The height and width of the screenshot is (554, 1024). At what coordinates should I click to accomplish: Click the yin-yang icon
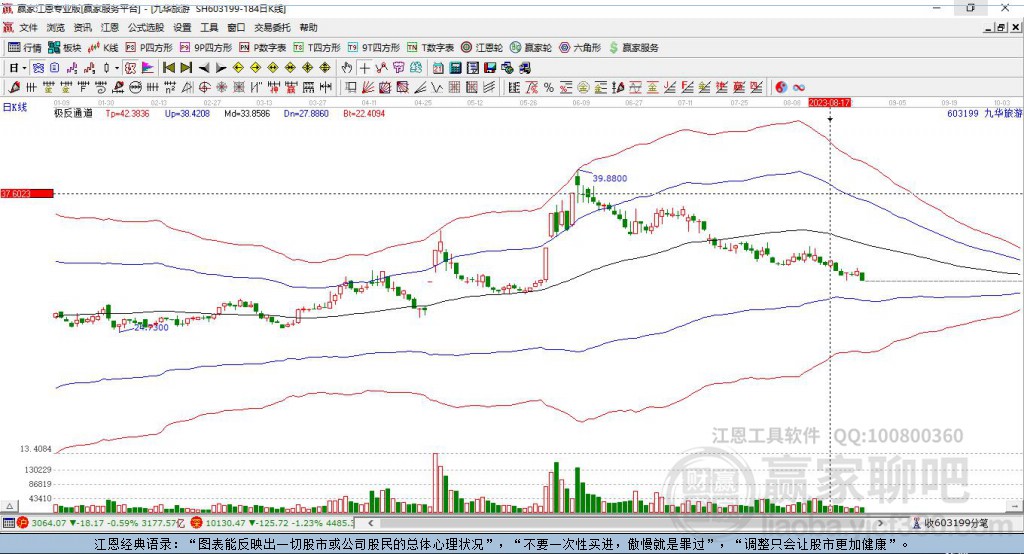[781, 87]
